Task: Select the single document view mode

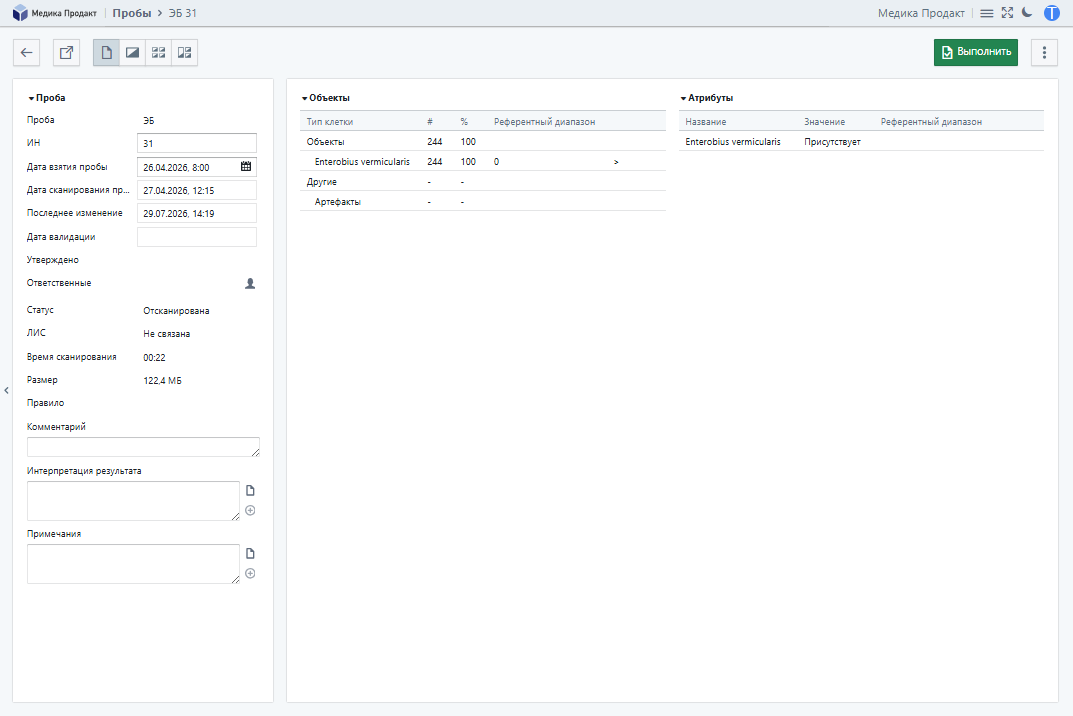Action: tap(107, 53)
